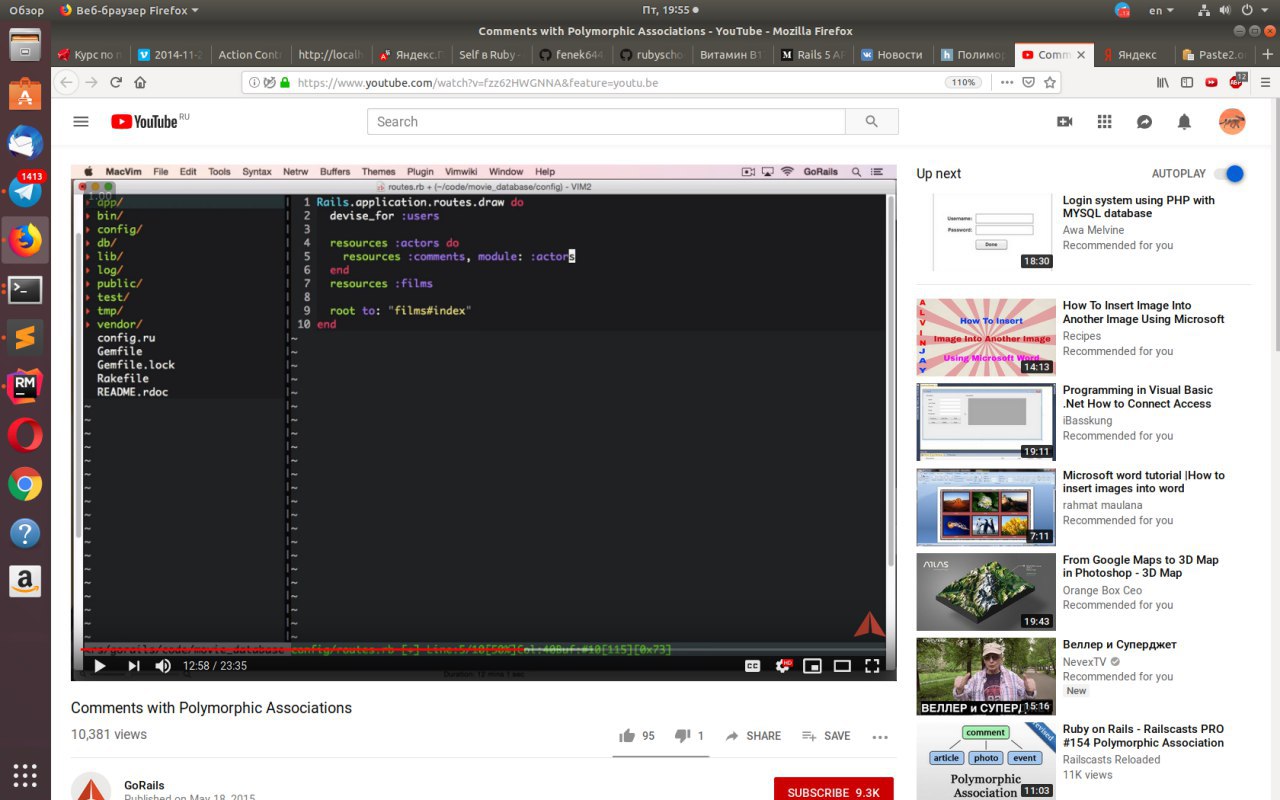The width and height of the screenshot is (1280, 800).
Task: Open Microsoft word tutorial video thumbnail
Action: coord(986,507)
